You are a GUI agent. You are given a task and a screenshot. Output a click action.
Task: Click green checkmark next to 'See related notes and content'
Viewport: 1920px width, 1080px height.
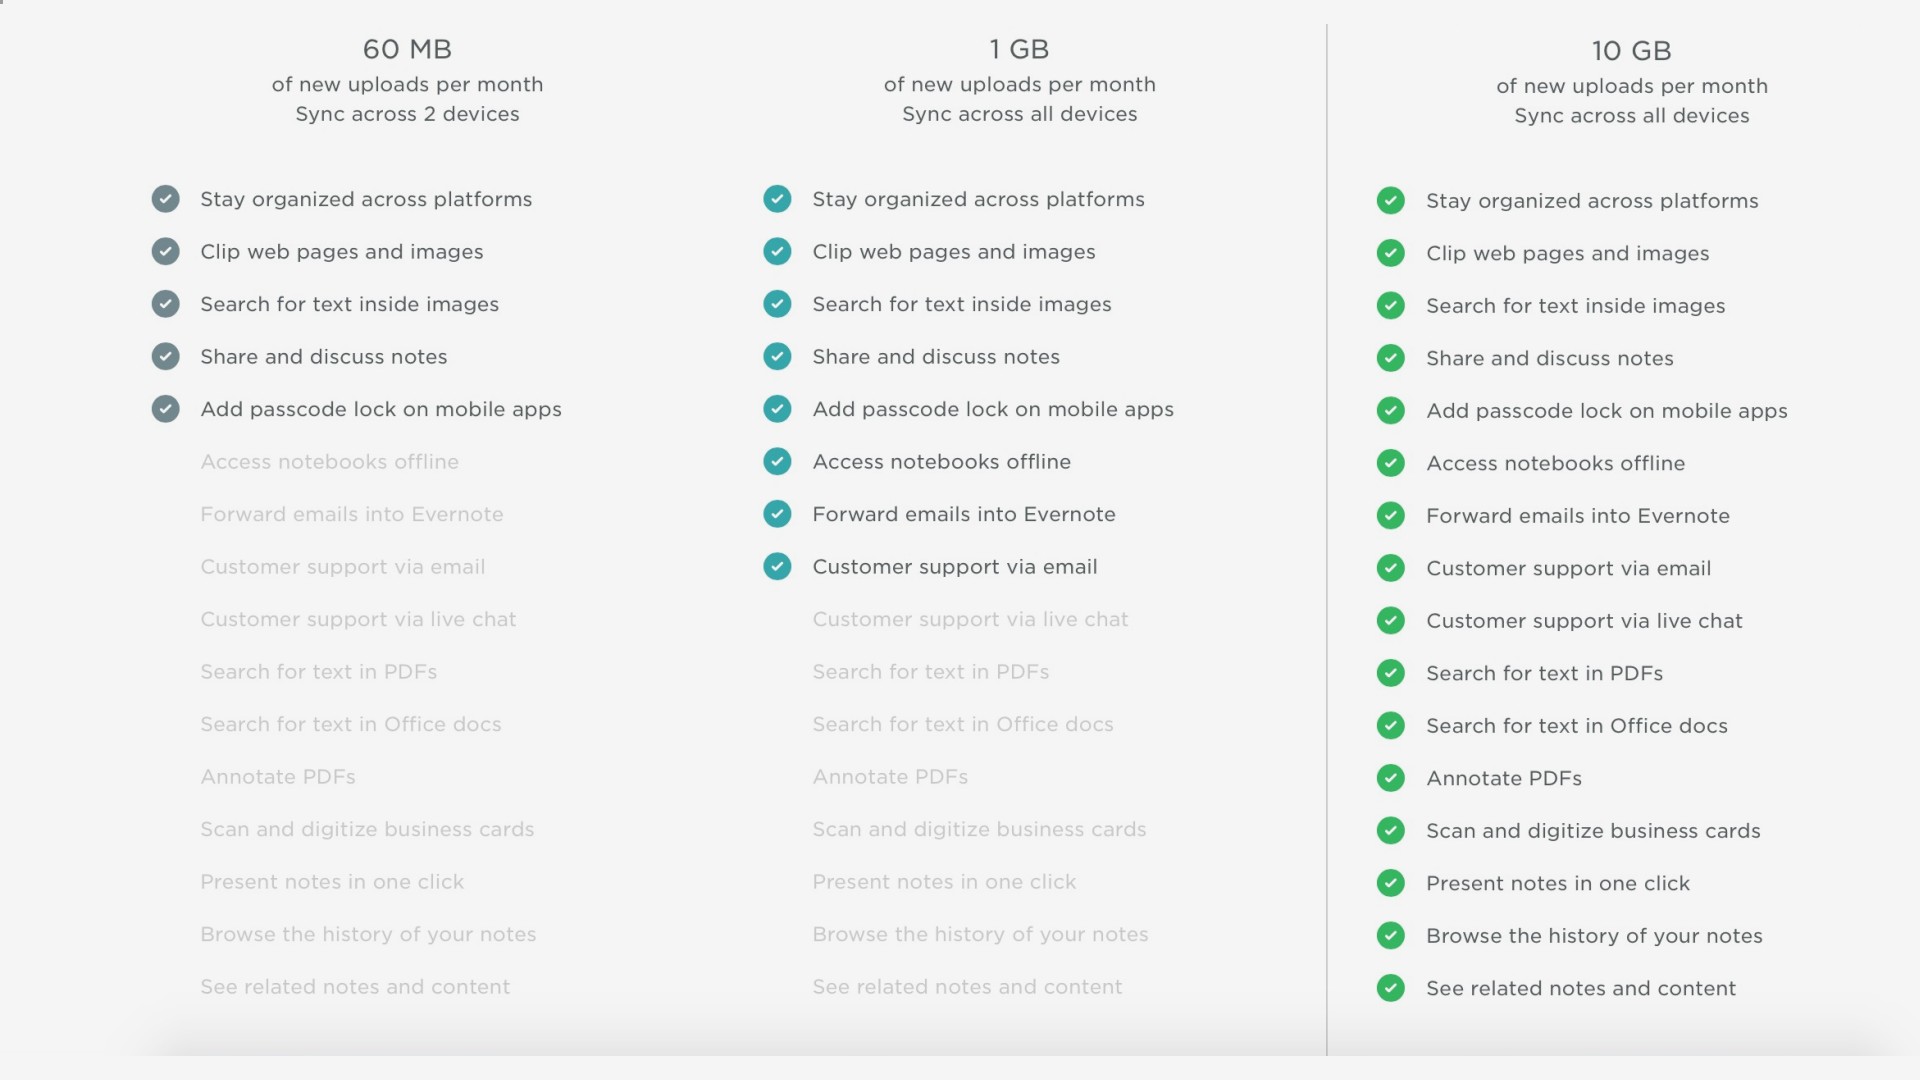click(x=1390, y=988)
